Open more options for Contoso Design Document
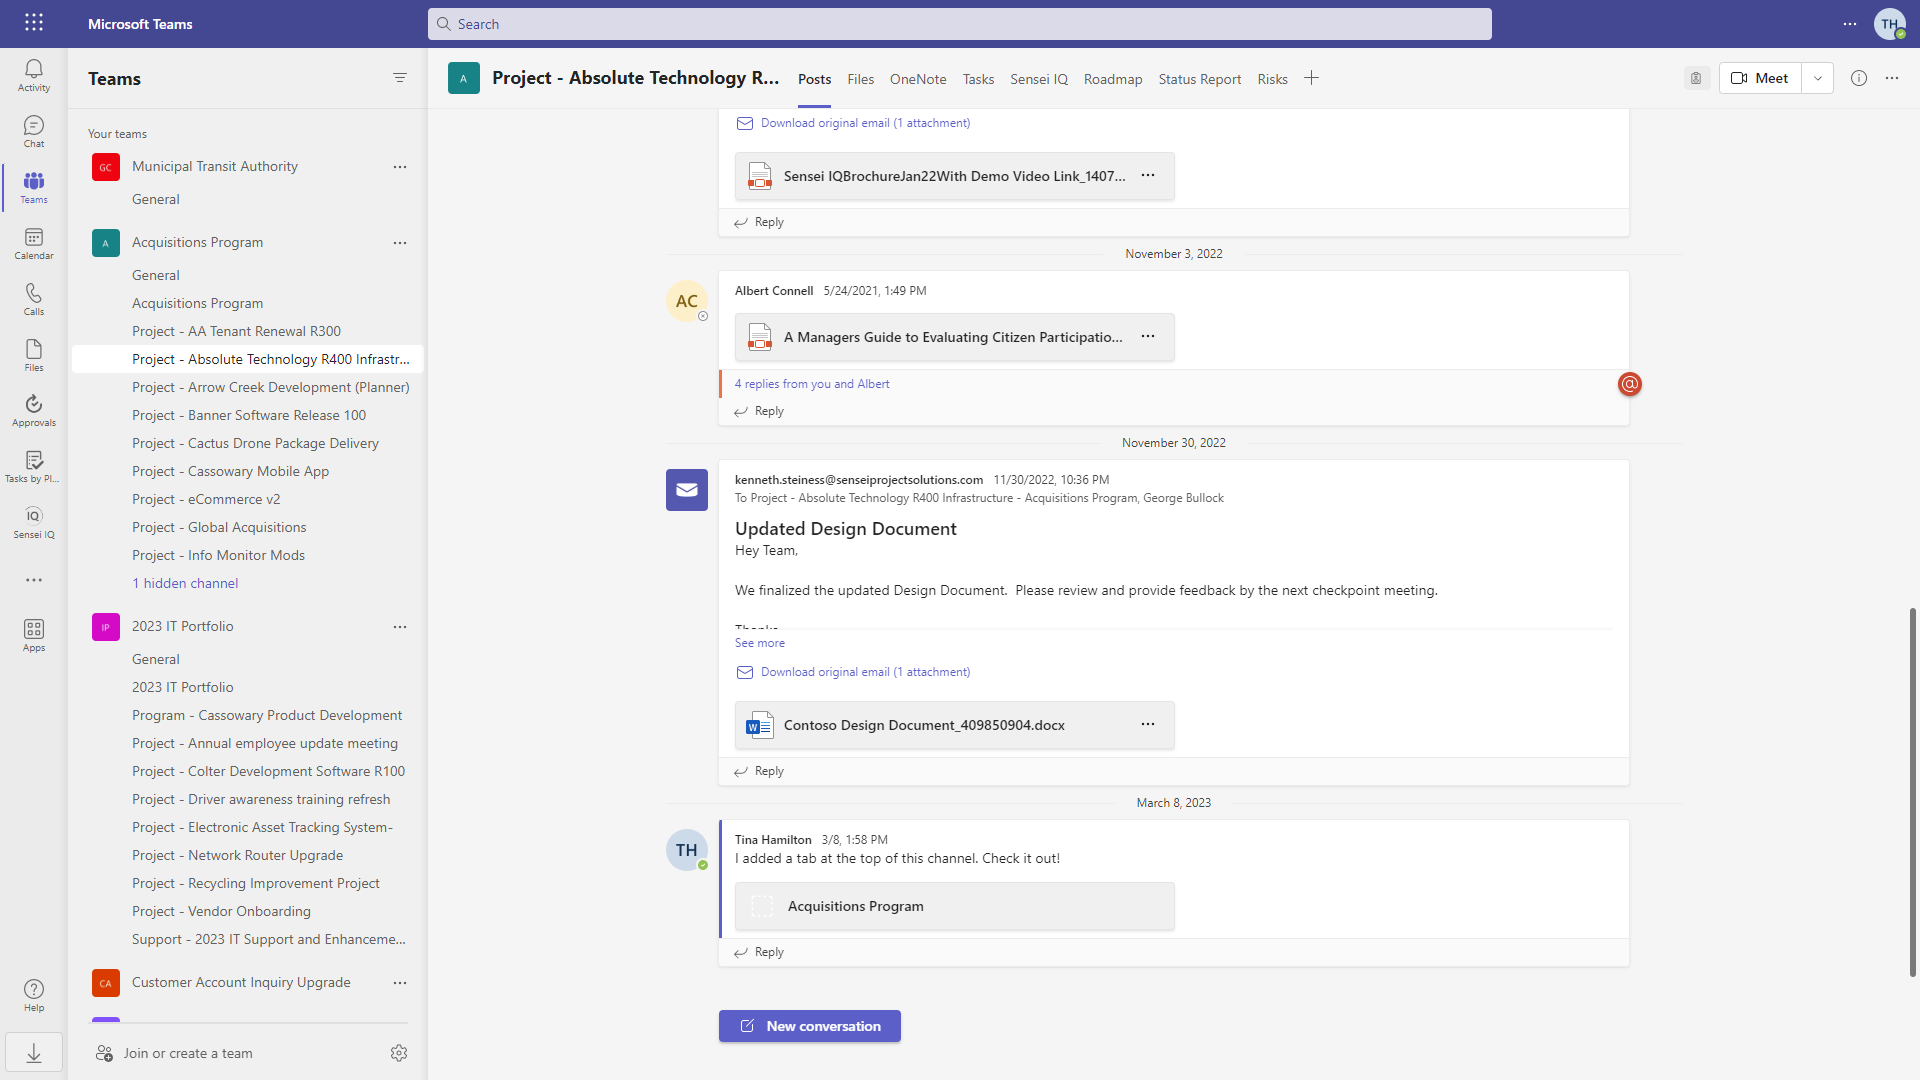This screenshot has height=1080, width=1920. (x=1148, y=725)
